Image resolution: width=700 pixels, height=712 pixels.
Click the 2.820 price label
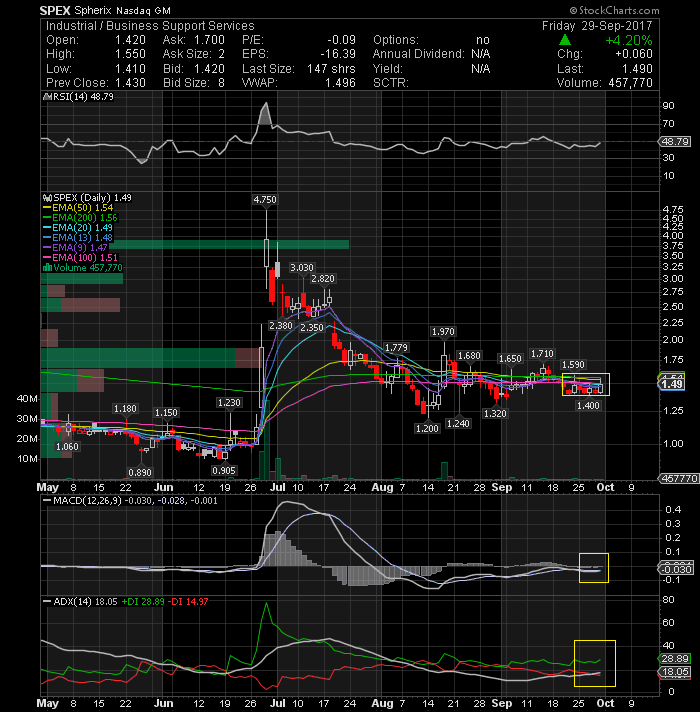pyautogui.click(x=323, y=279)
